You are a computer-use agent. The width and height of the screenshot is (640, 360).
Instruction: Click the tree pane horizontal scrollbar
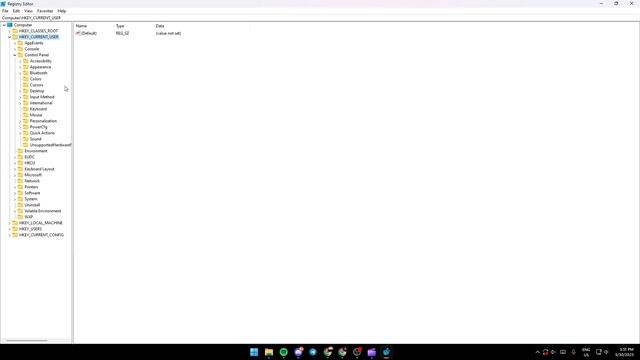[27, 340]
